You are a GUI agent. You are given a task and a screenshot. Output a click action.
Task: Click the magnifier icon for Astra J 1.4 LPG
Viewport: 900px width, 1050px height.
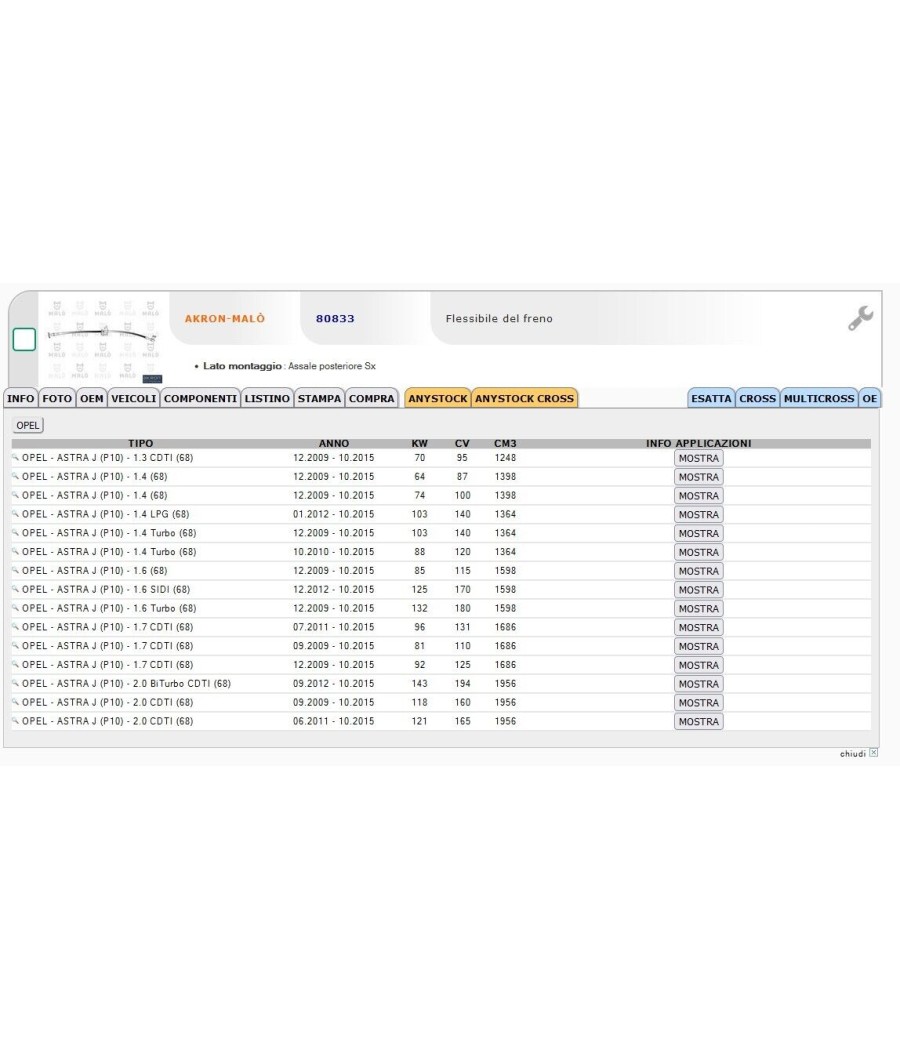click(15, 514)
